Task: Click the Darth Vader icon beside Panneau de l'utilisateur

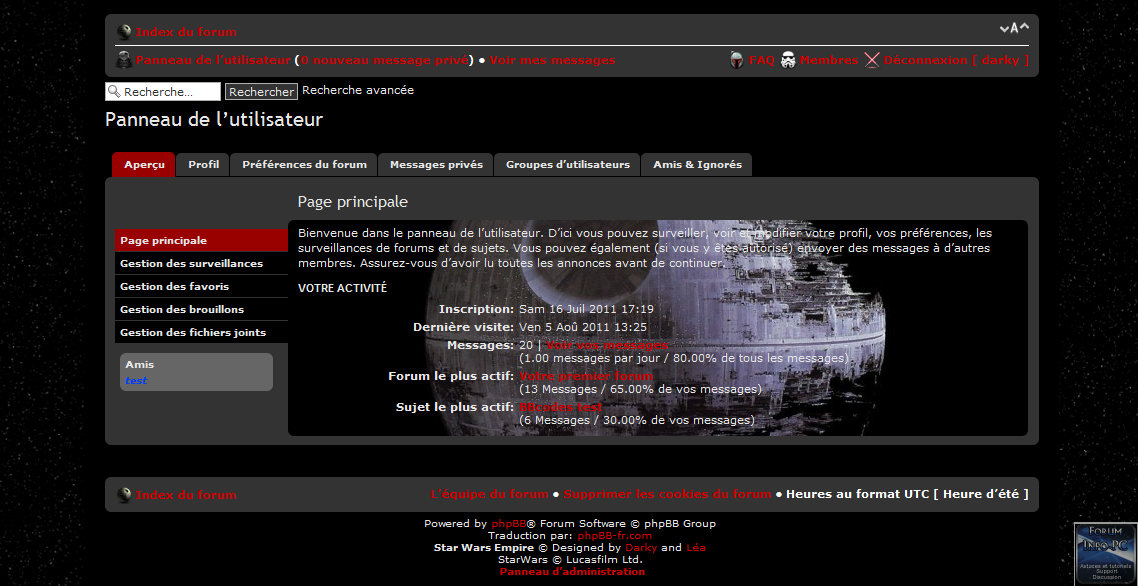Action: click(124, 60)
